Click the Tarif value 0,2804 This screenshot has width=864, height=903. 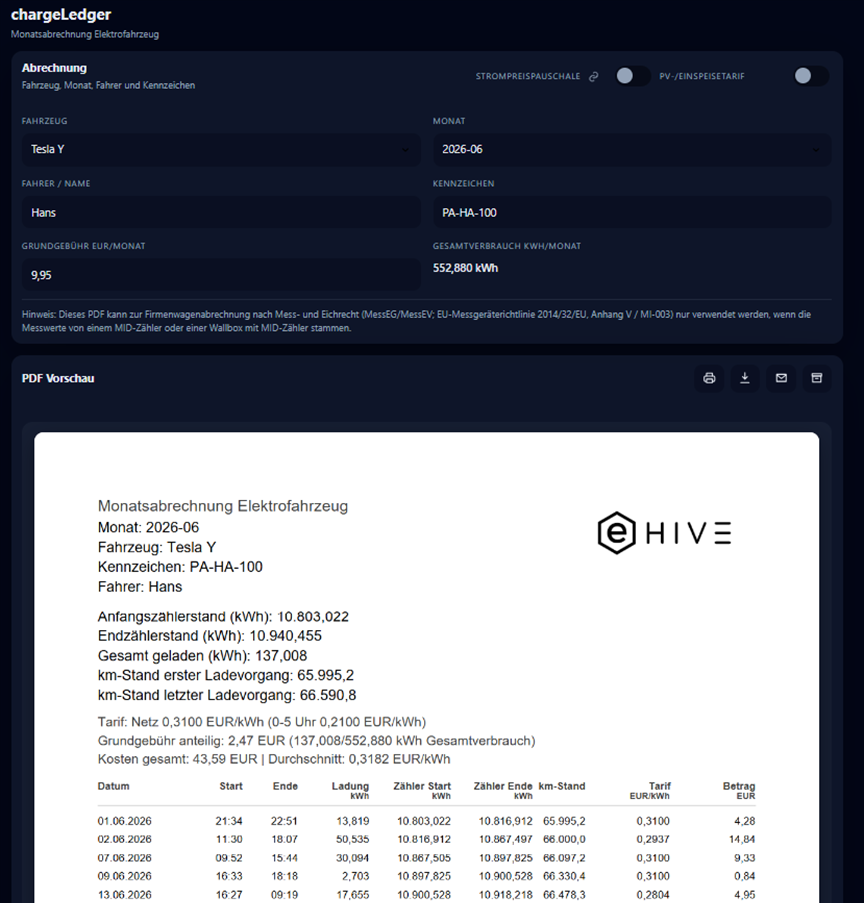653,895
